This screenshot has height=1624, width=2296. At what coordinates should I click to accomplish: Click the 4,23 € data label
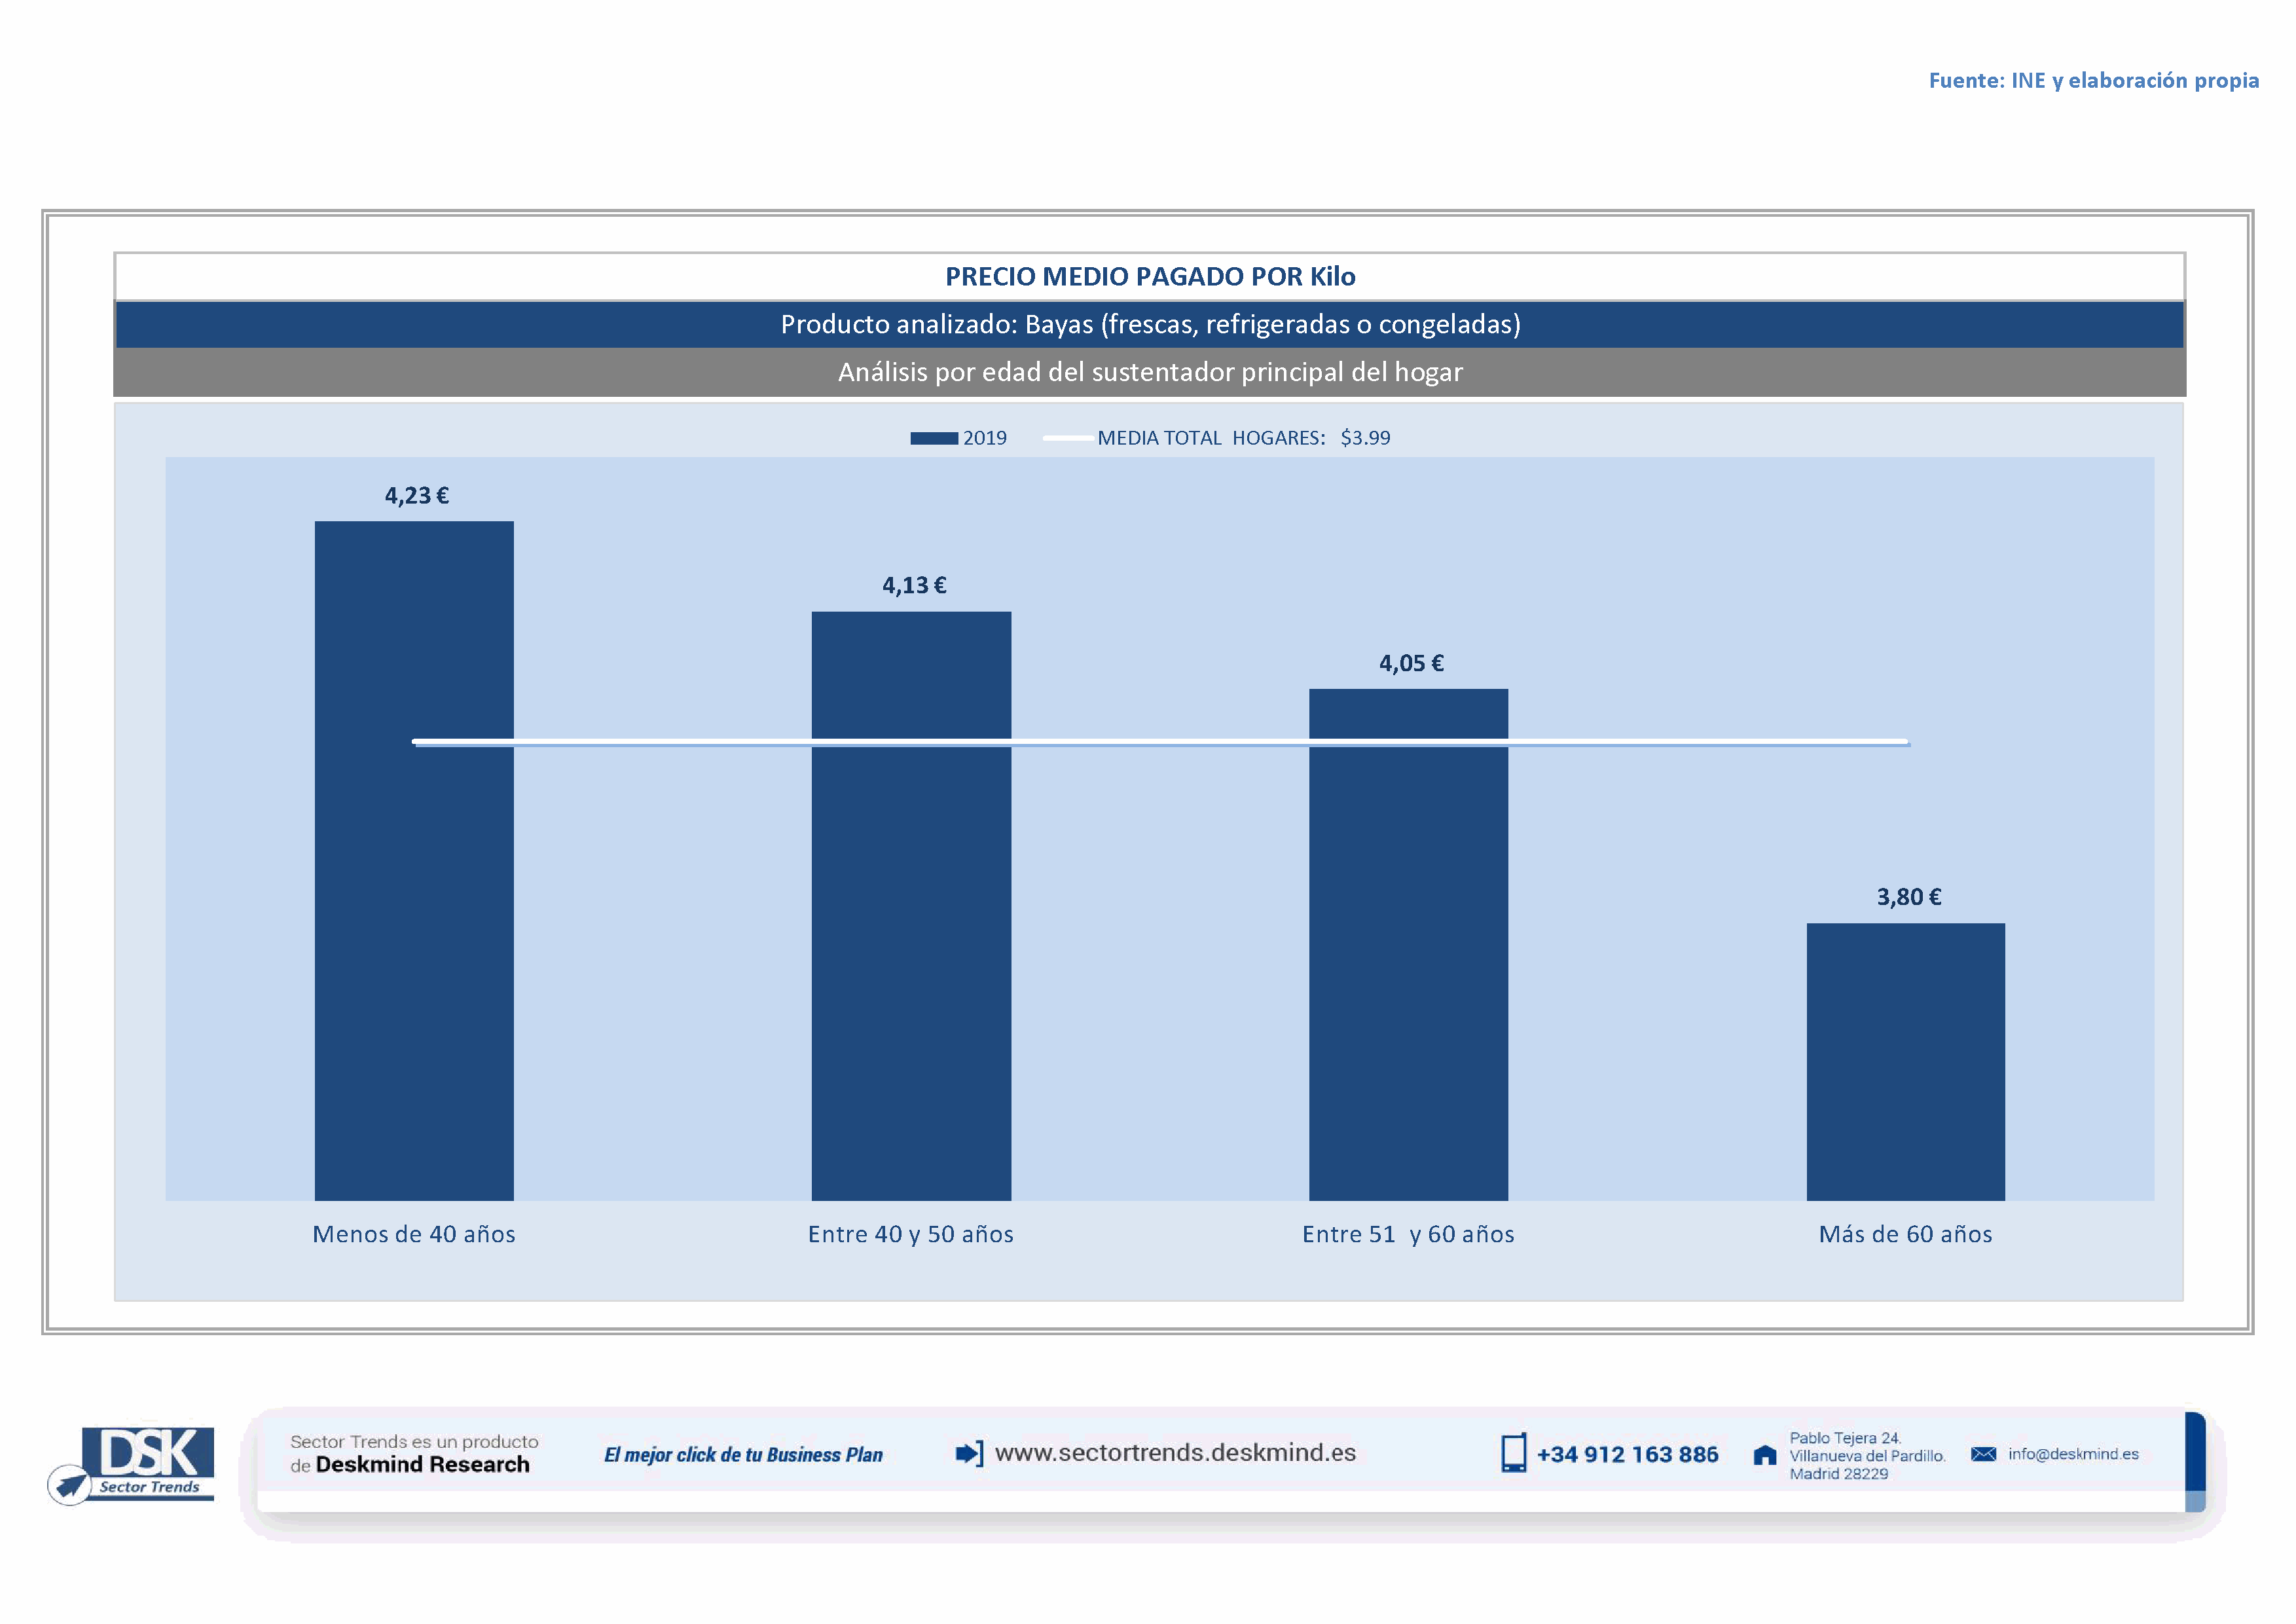(x=417, y=496)
